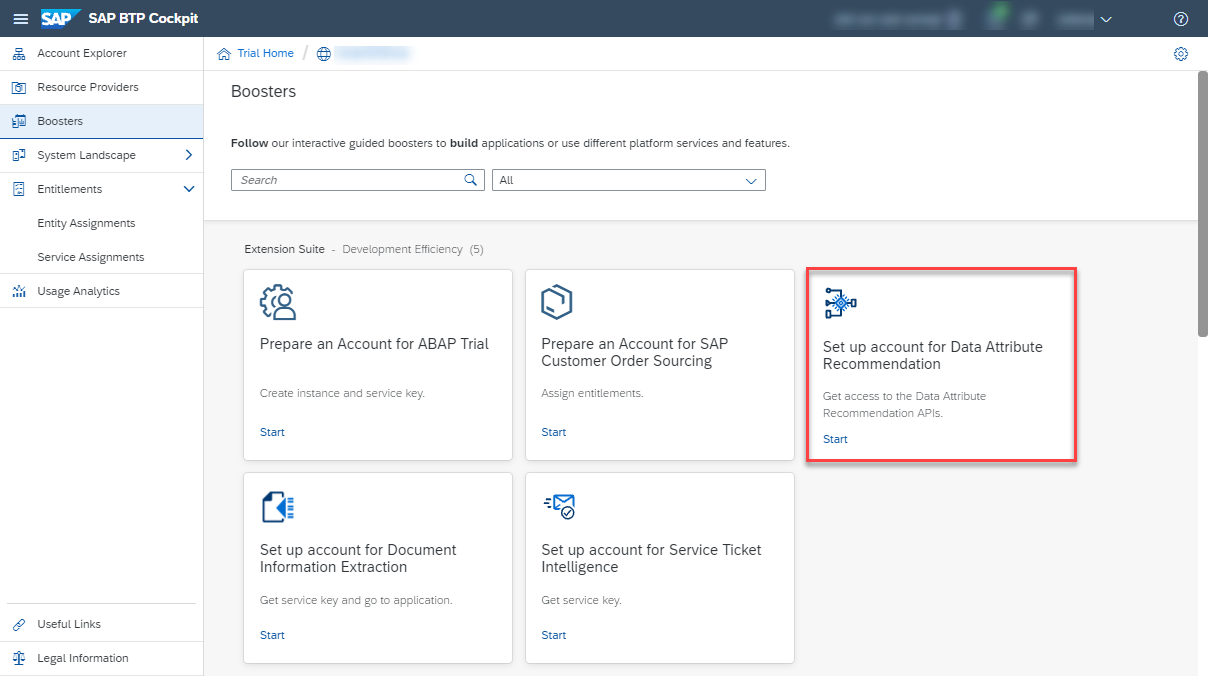
Task: Open the All category filter dropdown
Action: [x=628, y=180]
